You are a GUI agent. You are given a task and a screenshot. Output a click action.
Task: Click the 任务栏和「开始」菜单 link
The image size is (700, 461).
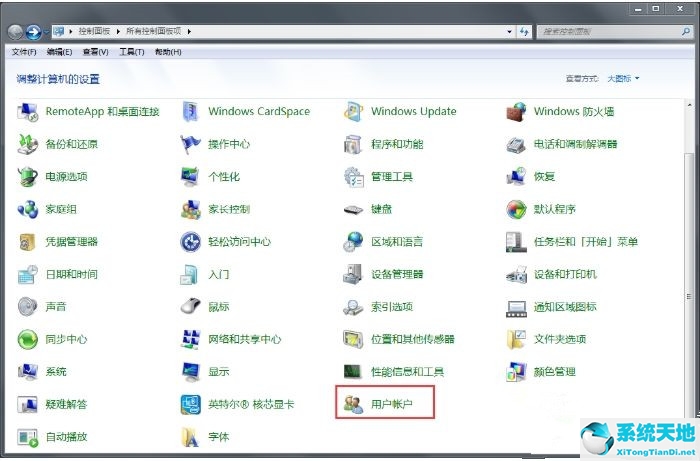click(x=586, y=242)
